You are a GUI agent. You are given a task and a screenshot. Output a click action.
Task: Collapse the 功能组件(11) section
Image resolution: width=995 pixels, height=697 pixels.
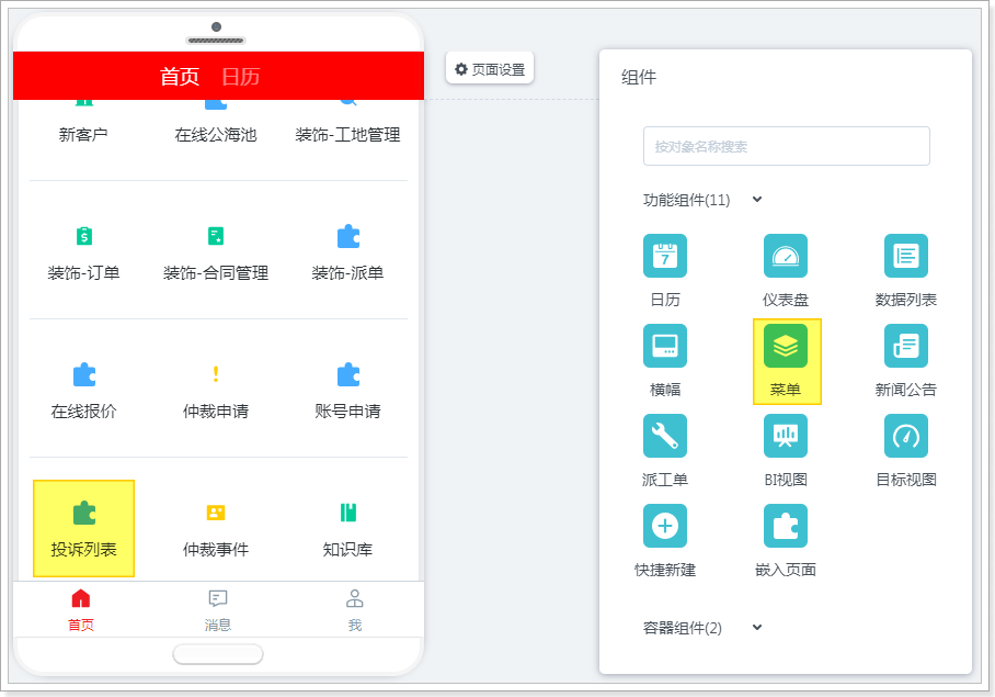tap(757, 200)
